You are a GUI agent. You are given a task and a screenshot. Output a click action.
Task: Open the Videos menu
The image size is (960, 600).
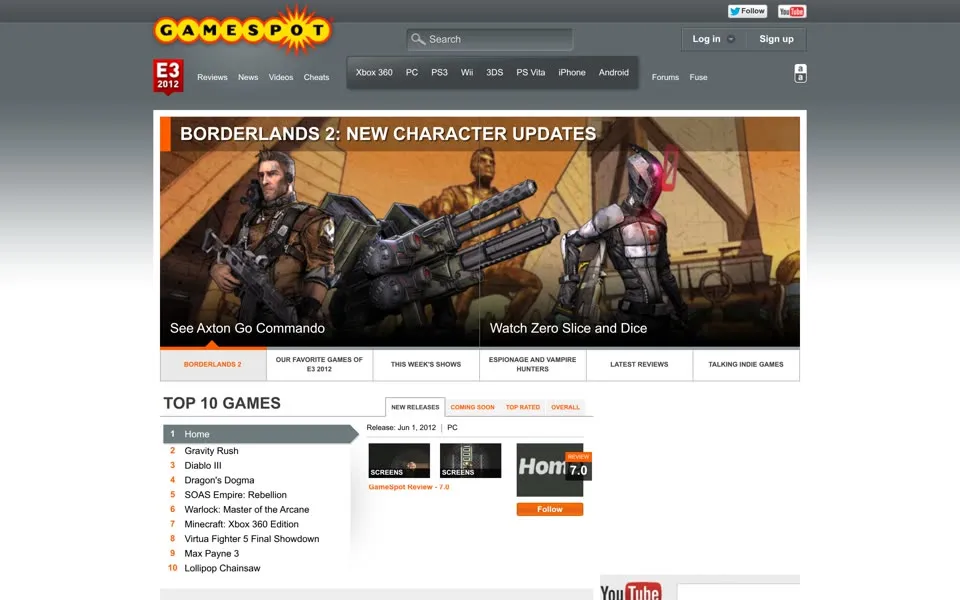point(280,77)
